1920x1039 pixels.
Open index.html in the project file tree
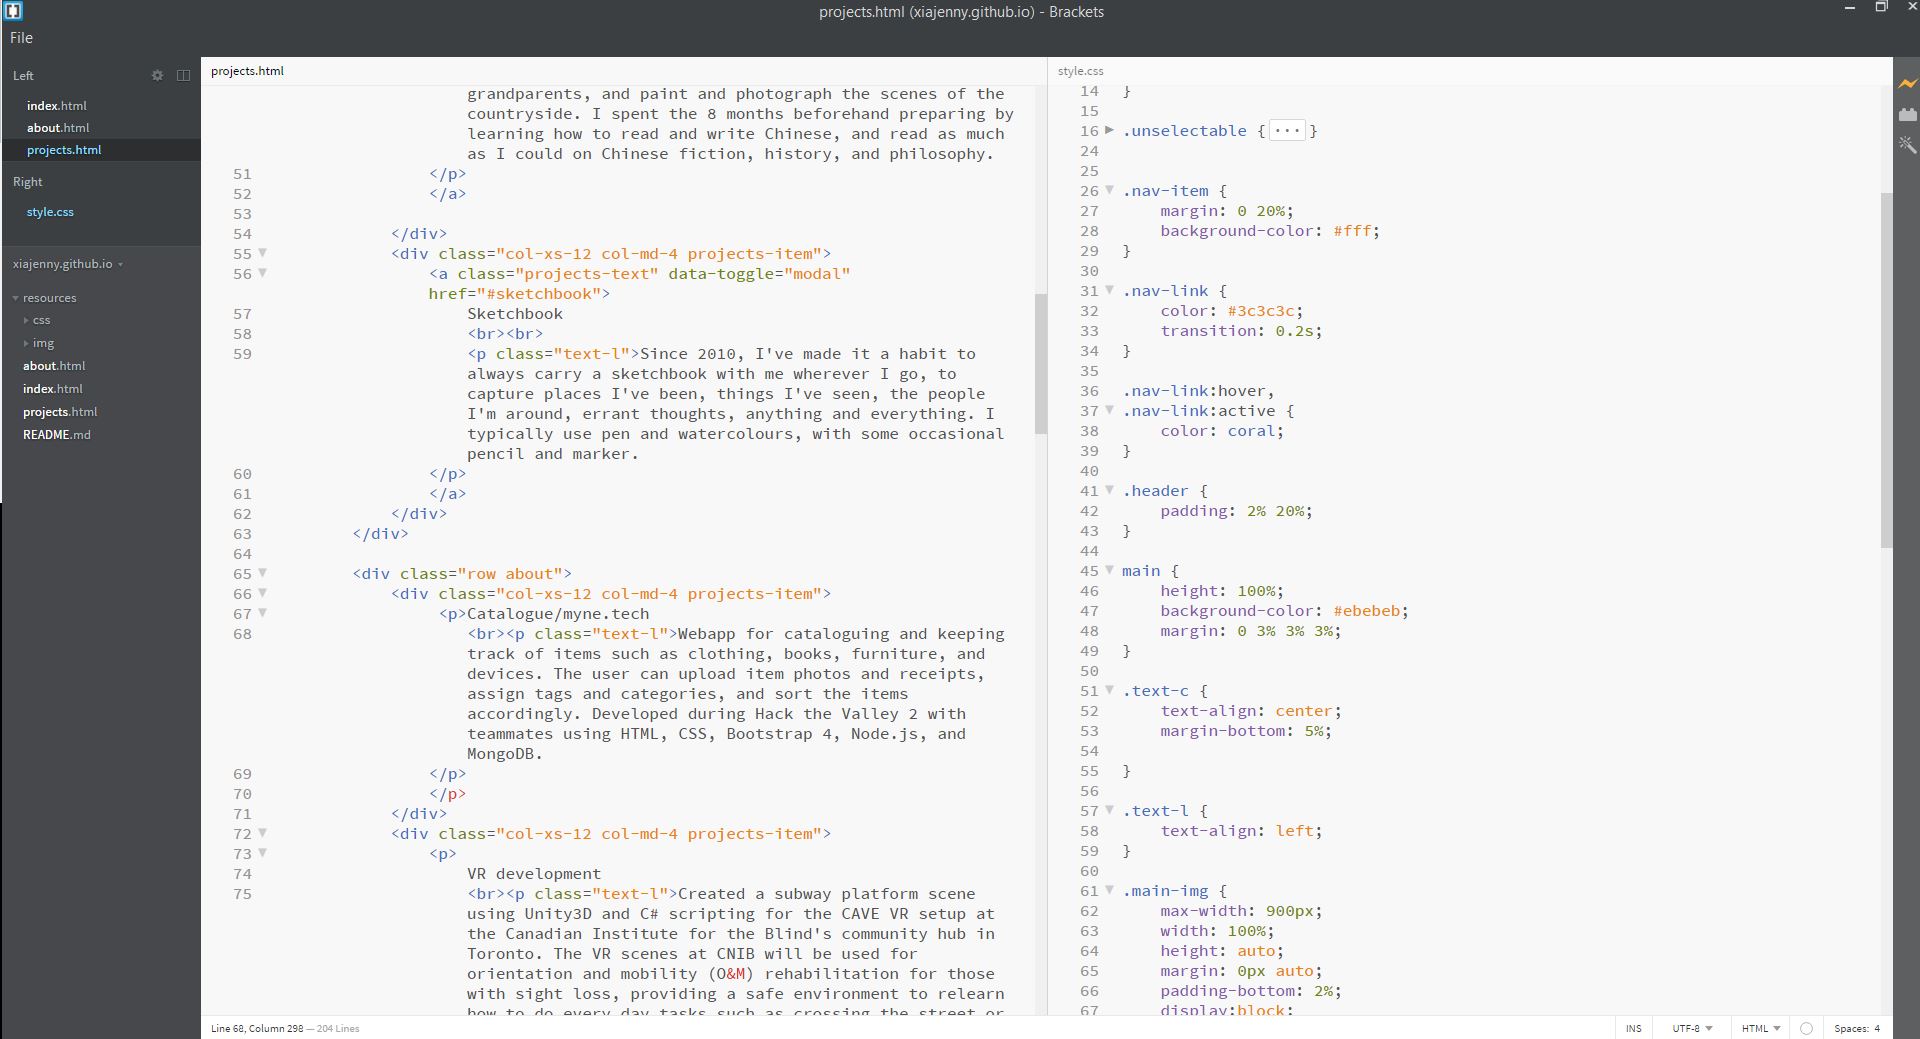53,389
